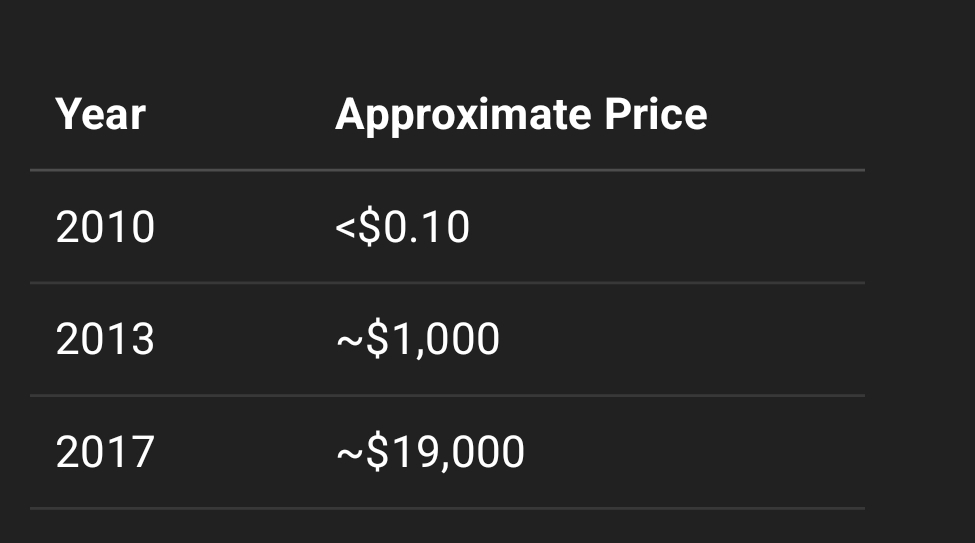This screenshot has width=975, height=543.
Task: Select the 2013 year cell
Action: tap(105, 340)
